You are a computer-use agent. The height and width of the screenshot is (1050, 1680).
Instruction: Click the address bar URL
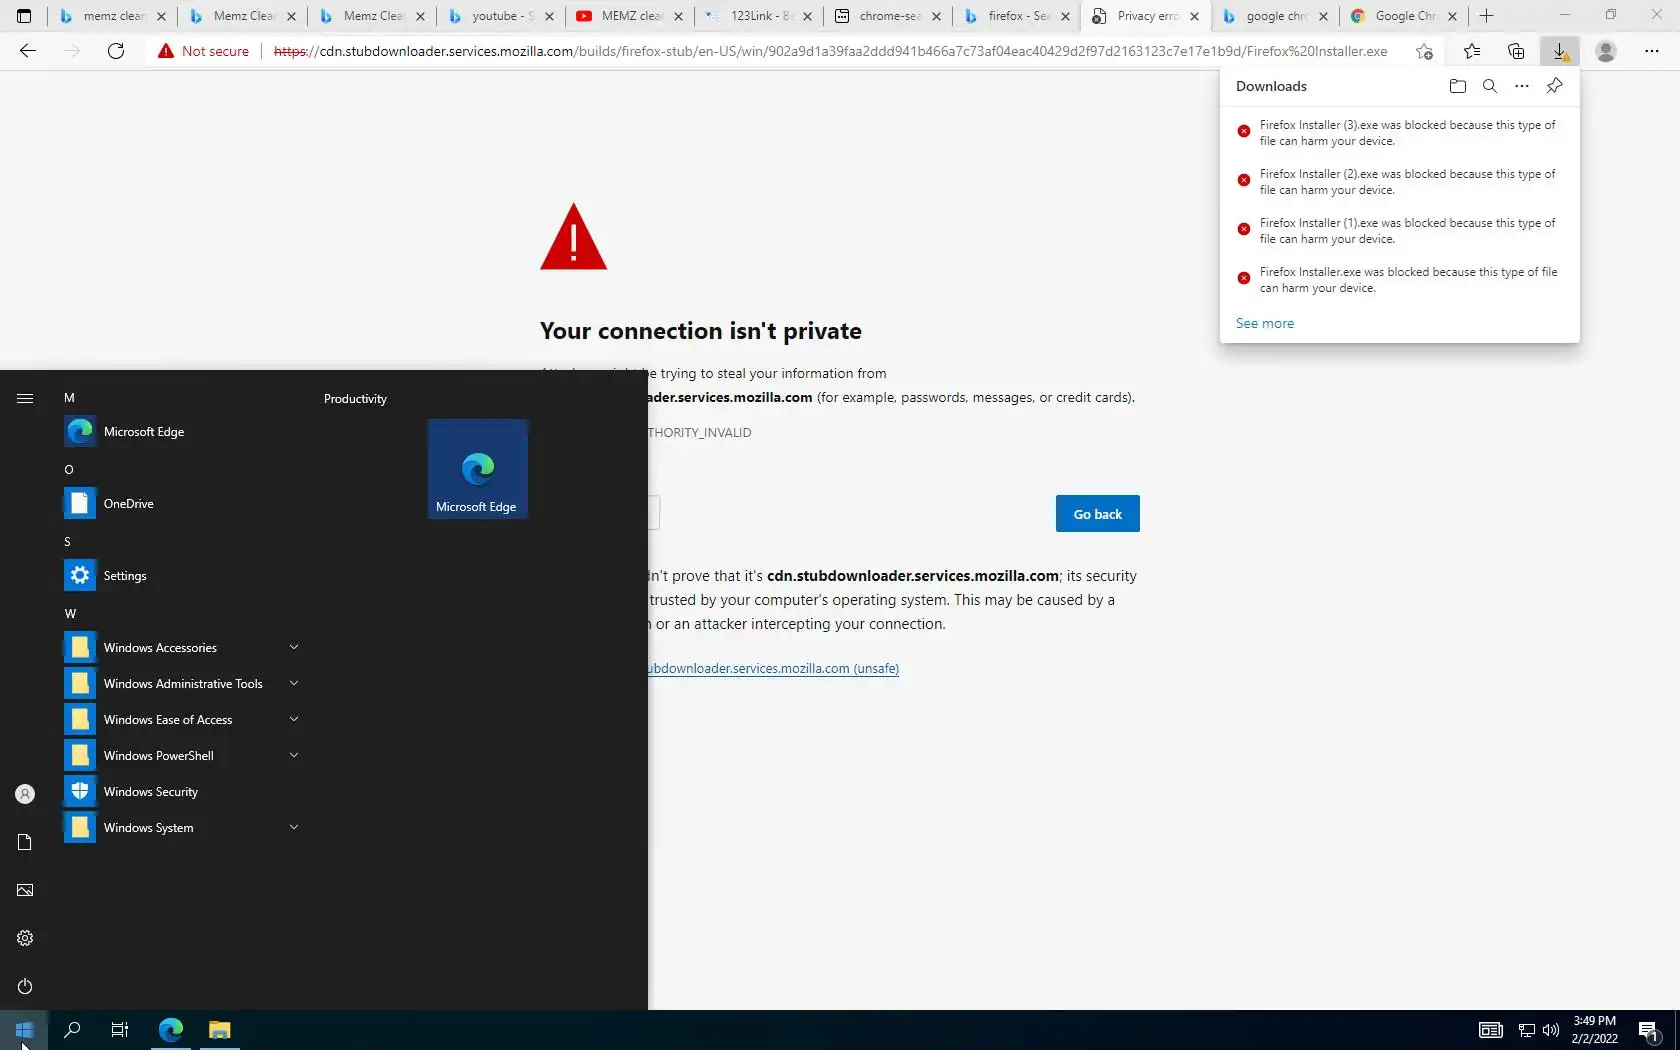pos(830,51)
